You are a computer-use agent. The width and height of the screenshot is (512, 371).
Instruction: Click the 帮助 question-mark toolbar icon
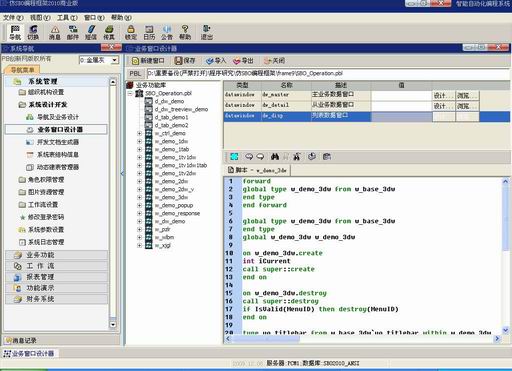[185, 32]
